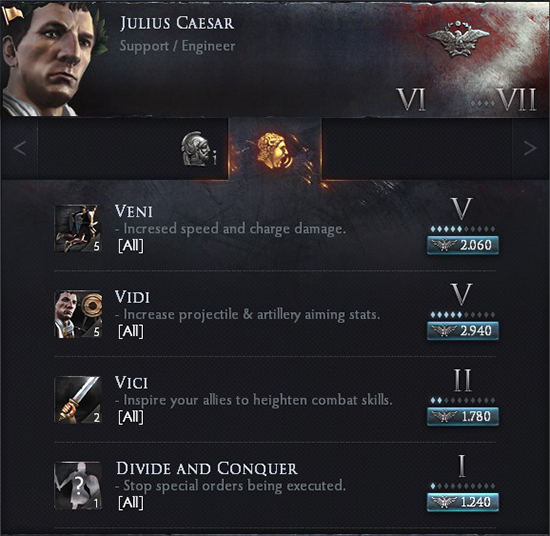550x536 pixels.
Task: Select the Vici sword icon
Action: pyautogui.click(x=78, y=400)
